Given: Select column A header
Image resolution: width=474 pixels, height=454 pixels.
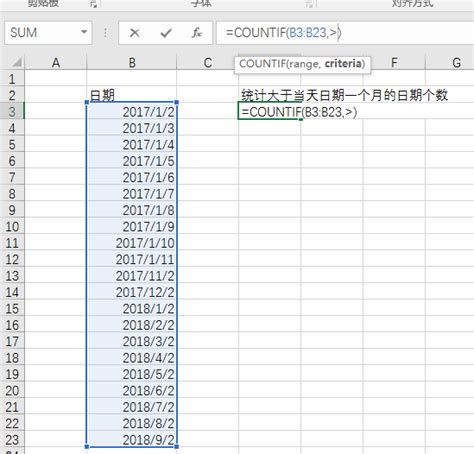Looking at the screenshot, I should tap(56, 62).
